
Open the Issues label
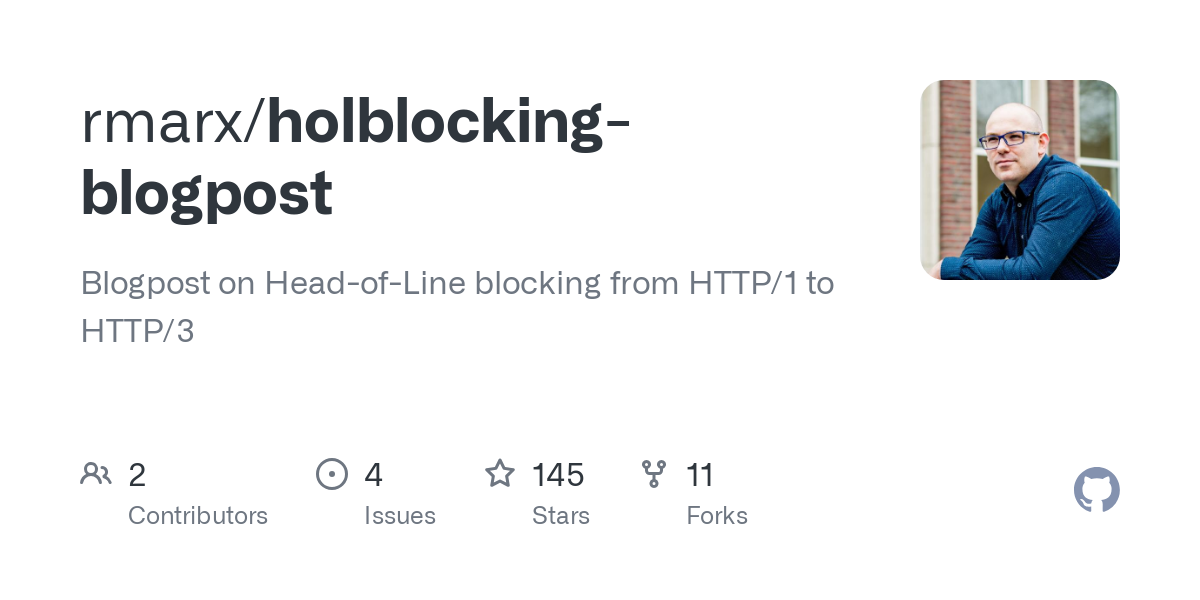(x=400, y=516)
